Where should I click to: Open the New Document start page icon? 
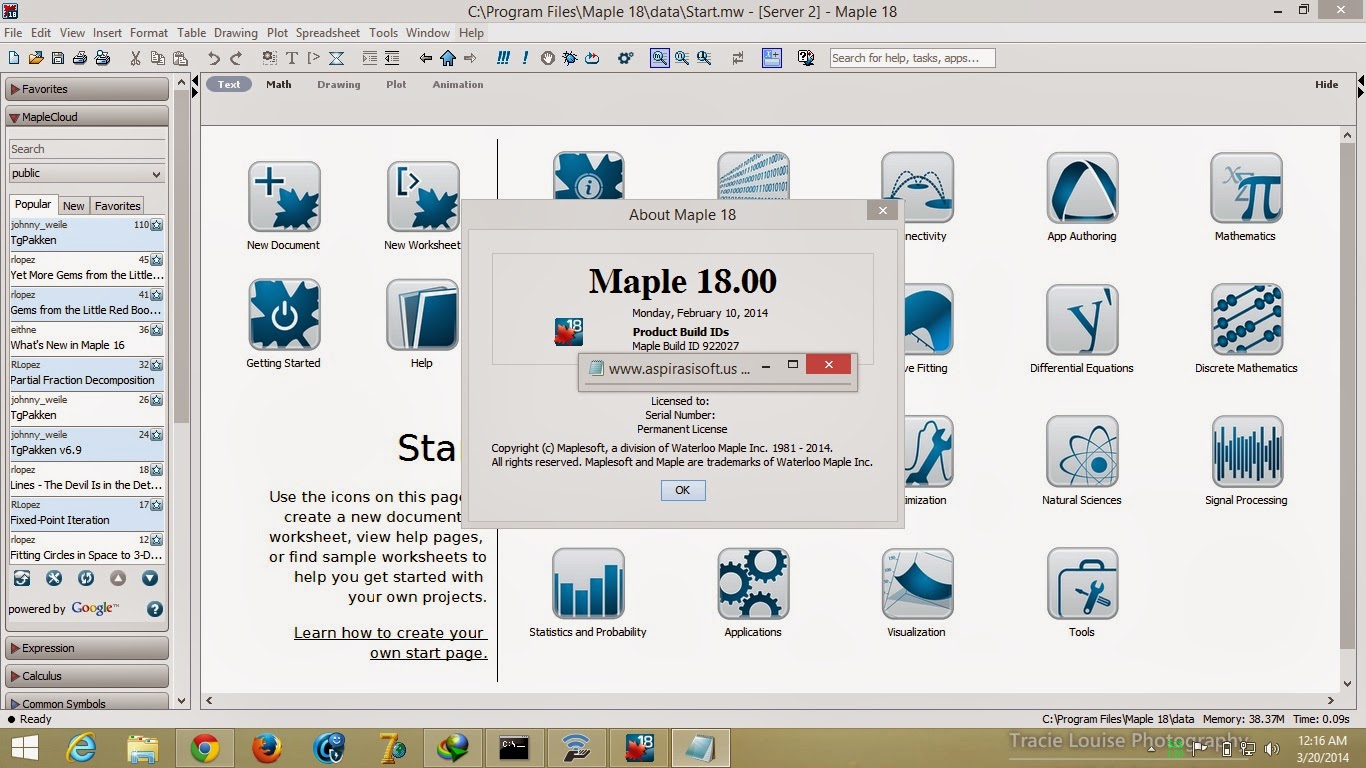click(283, 197)
